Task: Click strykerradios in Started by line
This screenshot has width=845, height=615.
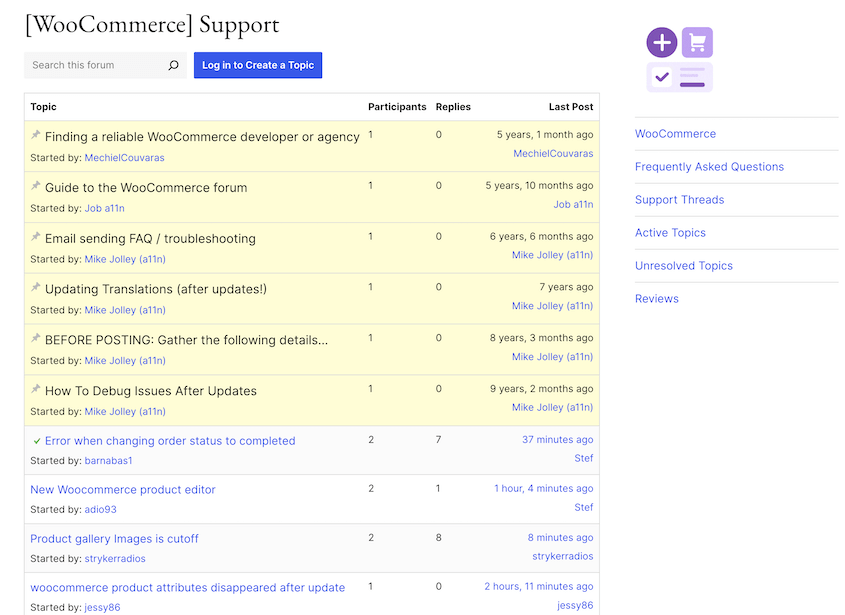Action: coord(115,558)
